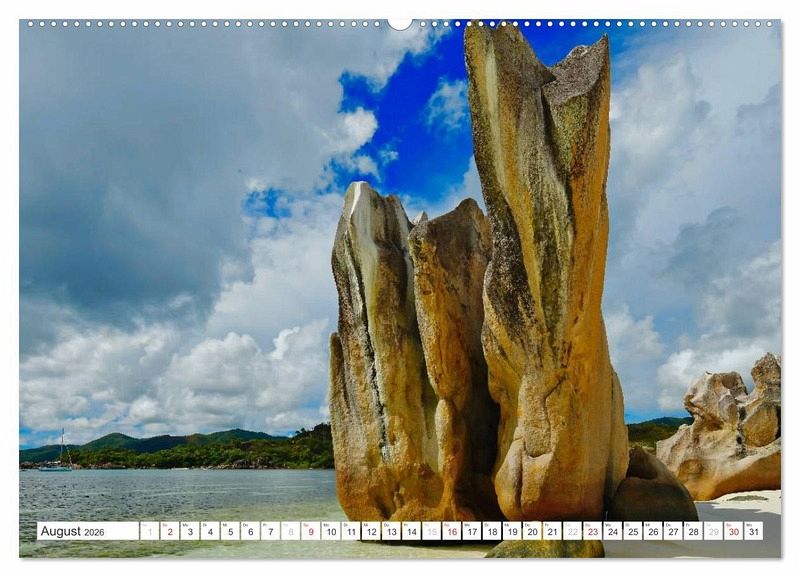Select date cell 5

pyautogui.click(x=230, y=531)
